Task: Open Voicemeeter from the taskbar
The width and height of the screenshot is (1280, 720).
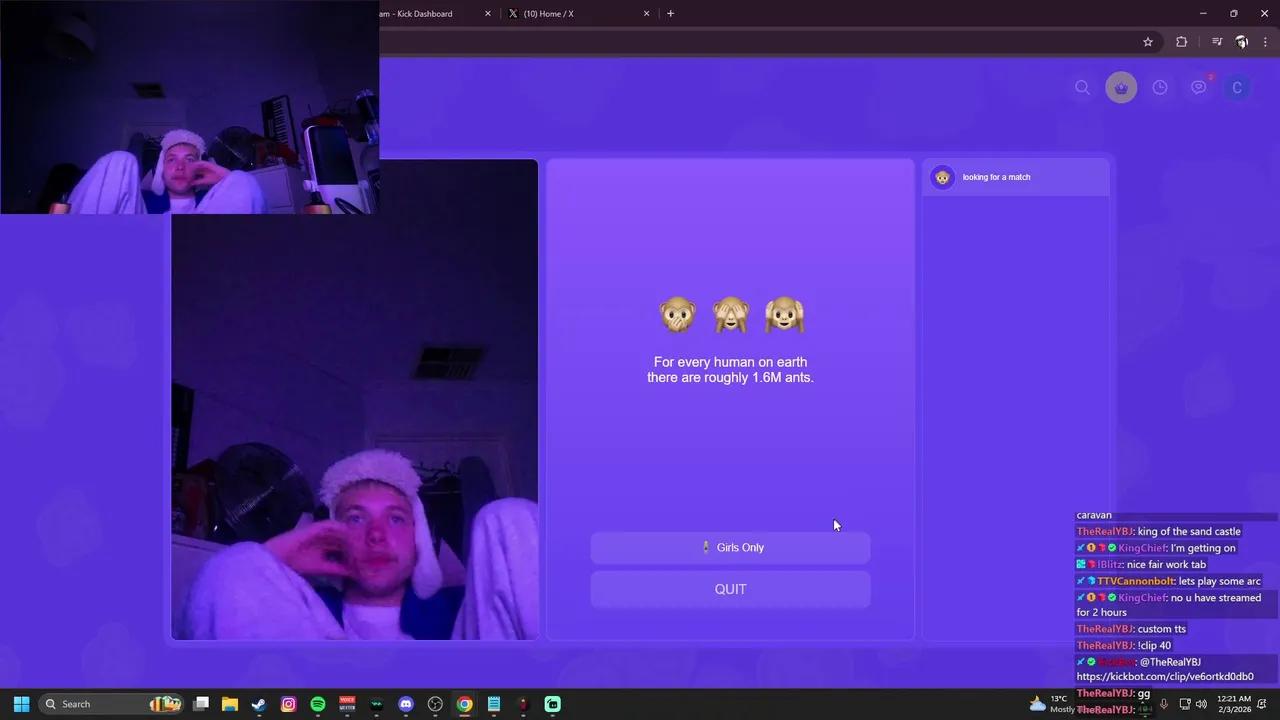Action: click(x=347, y=704)
